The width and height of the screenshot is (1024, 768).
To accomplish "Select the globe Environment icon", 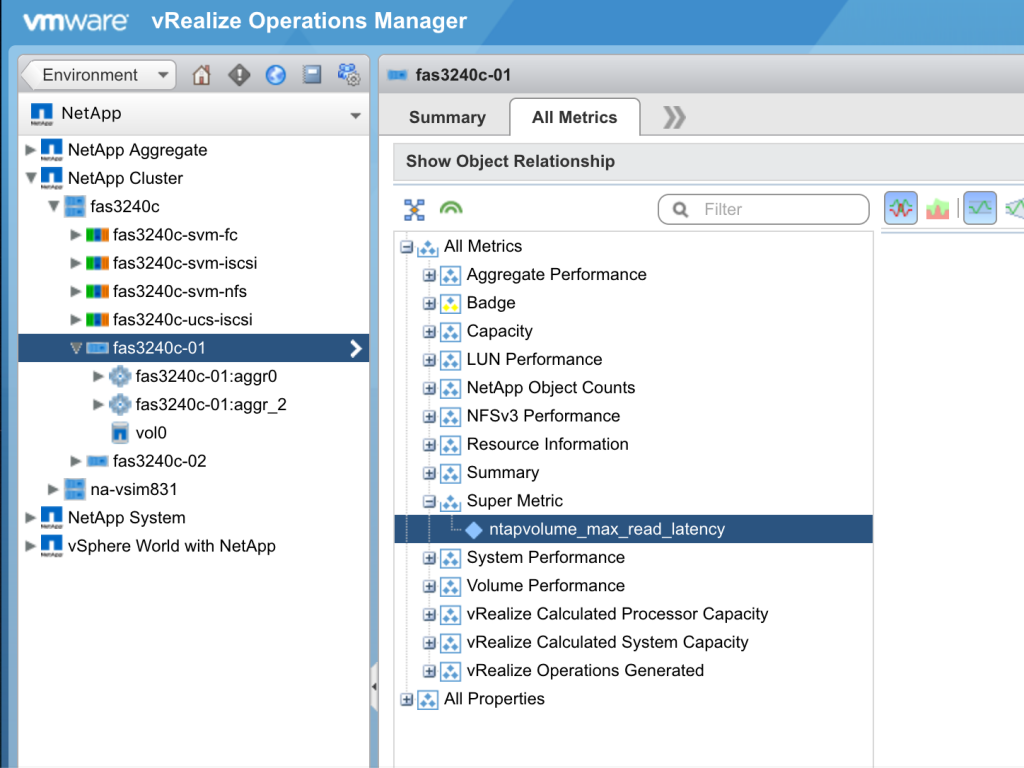I will click(275, 74).
